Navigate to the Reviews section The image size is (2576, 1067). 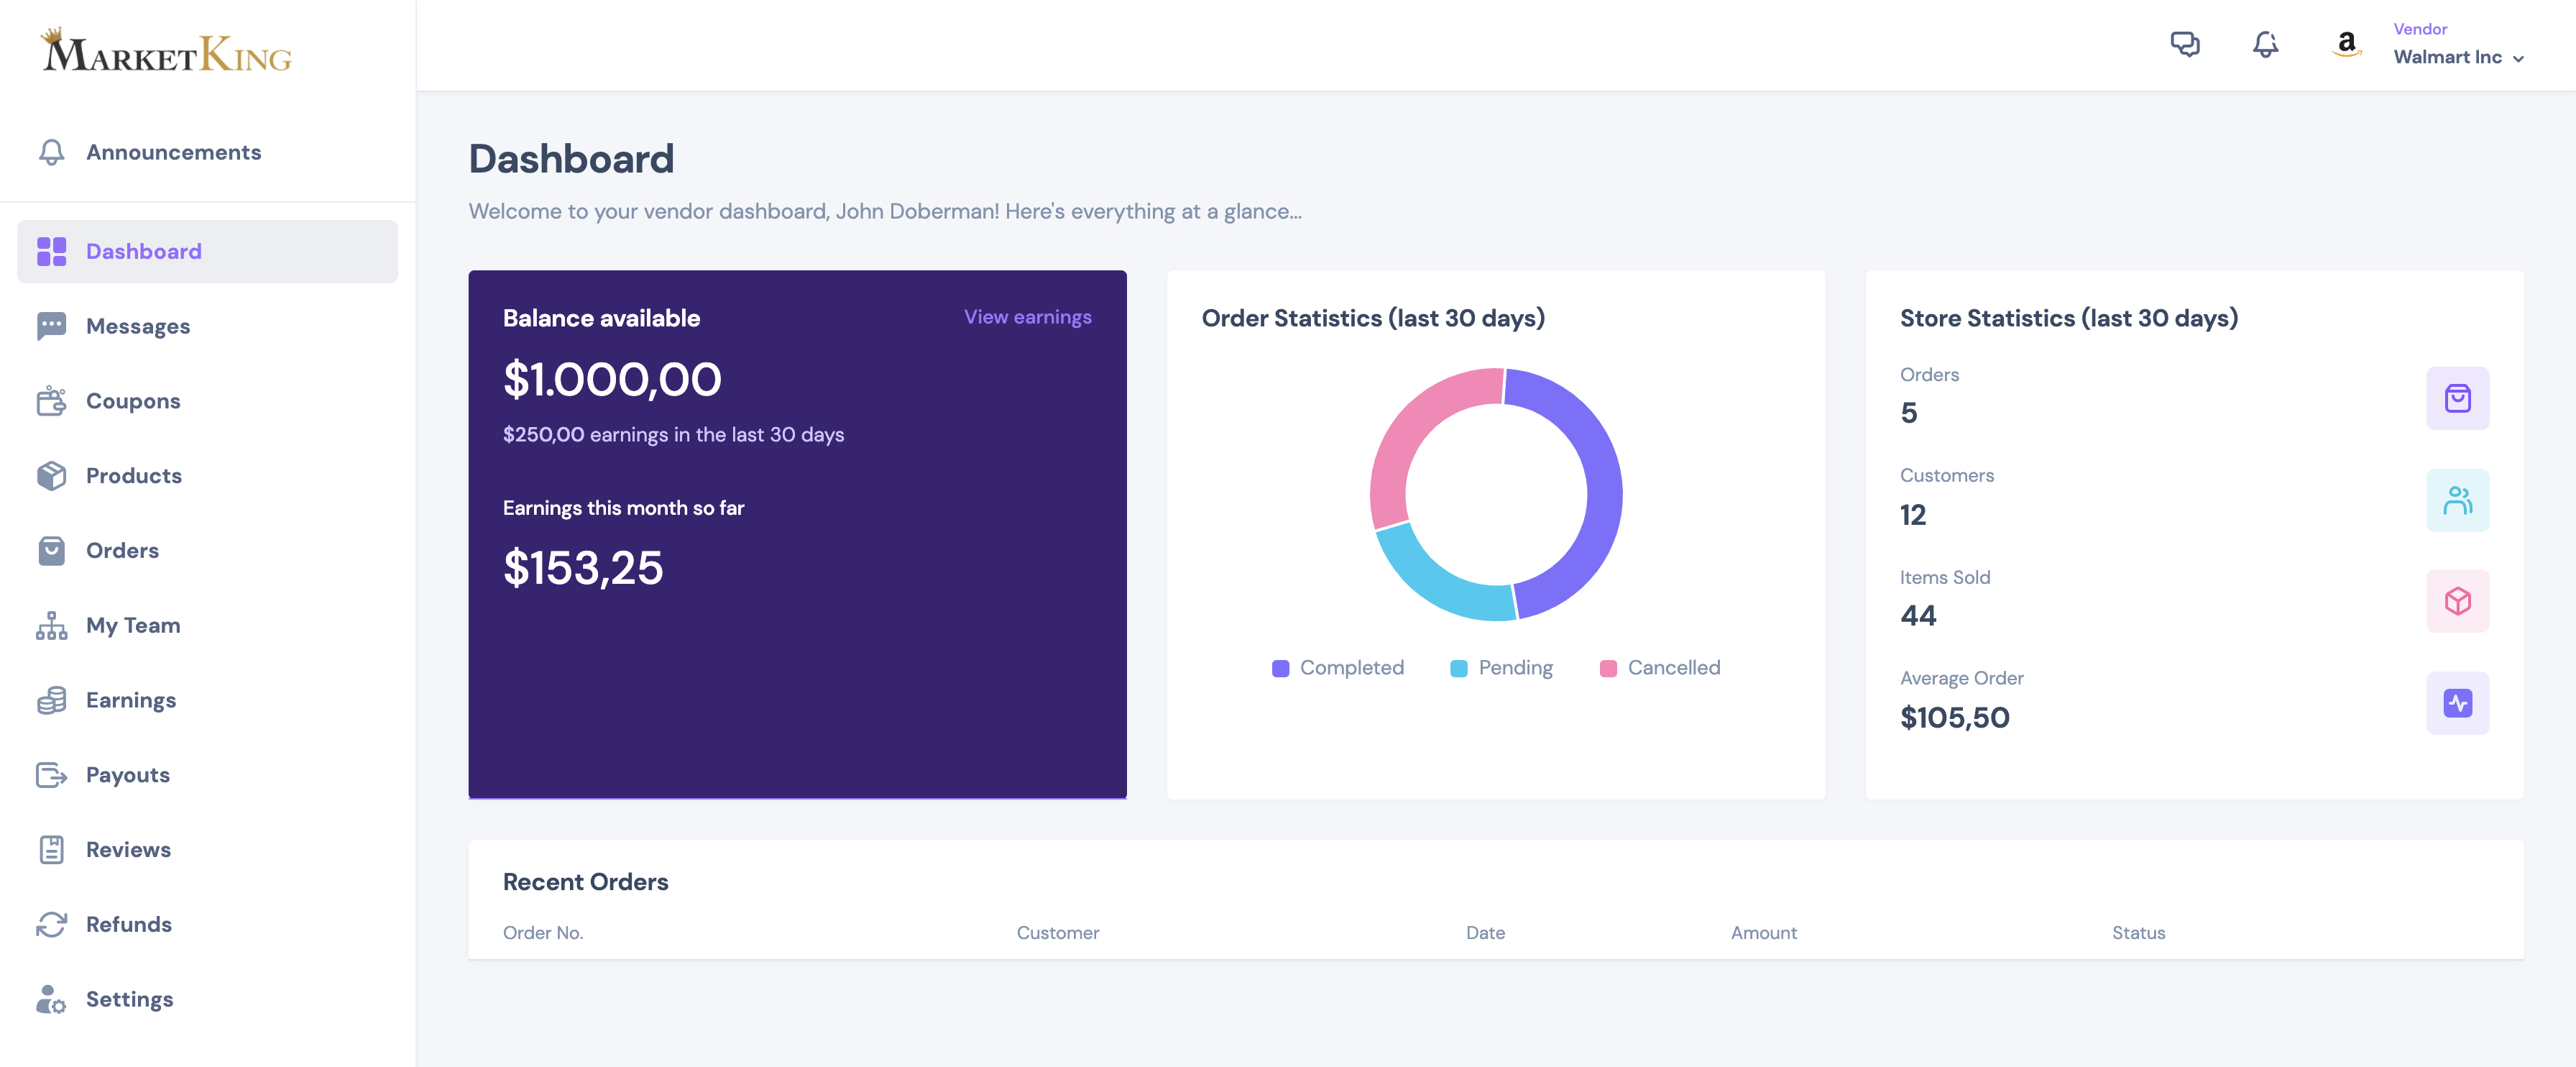[128, 848]
